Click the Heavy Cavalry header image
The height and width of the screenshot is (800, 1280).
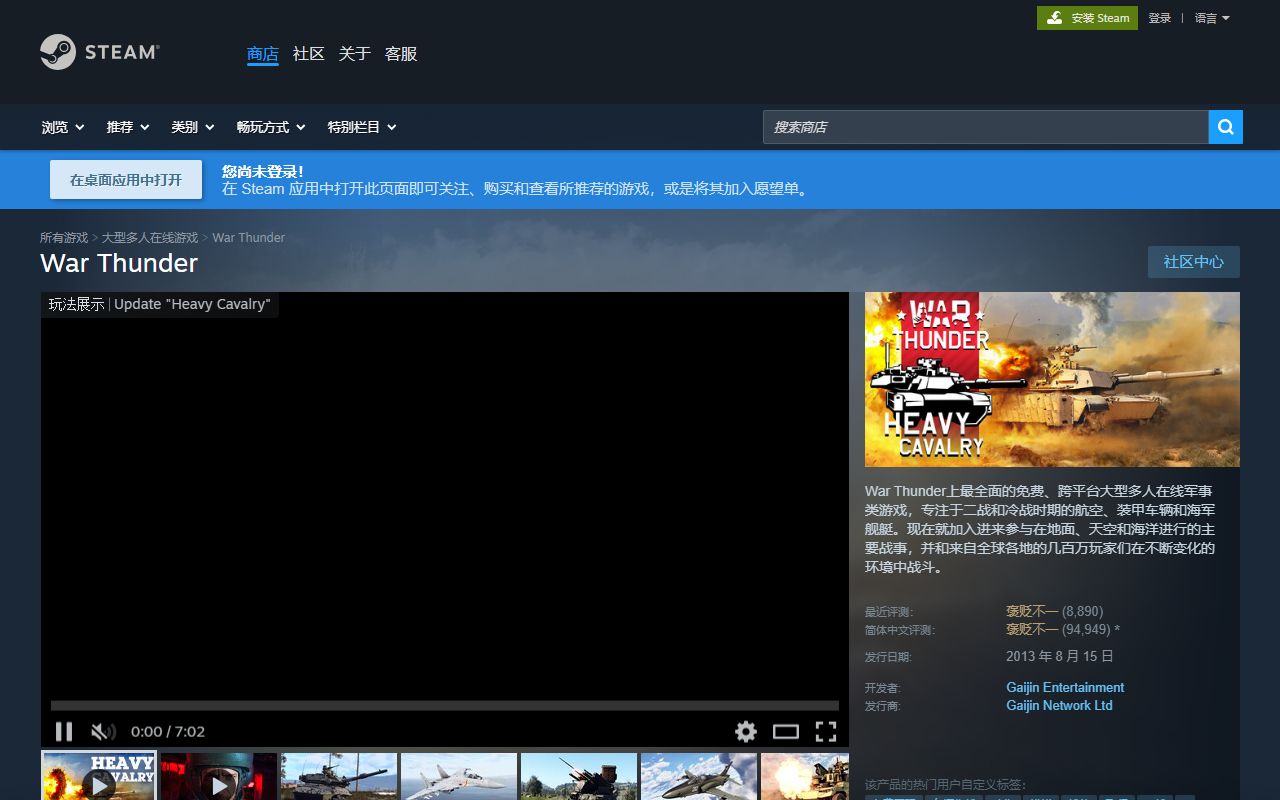pyautogui.click(x=1052, y=379)
